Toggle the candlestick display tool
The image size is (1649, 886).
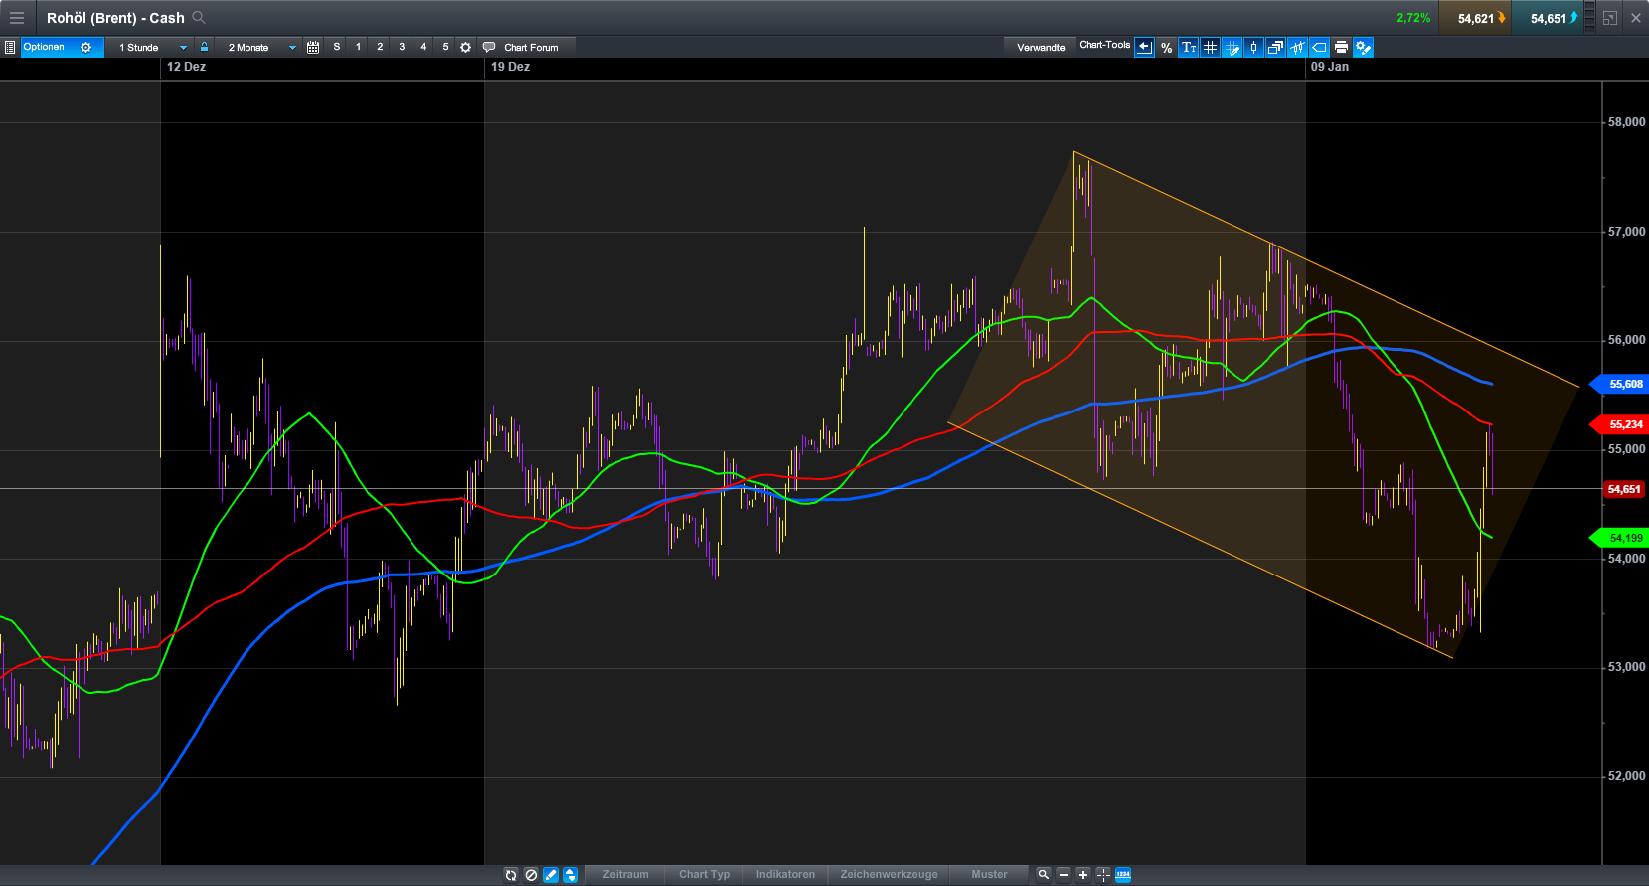(1254, 47)
